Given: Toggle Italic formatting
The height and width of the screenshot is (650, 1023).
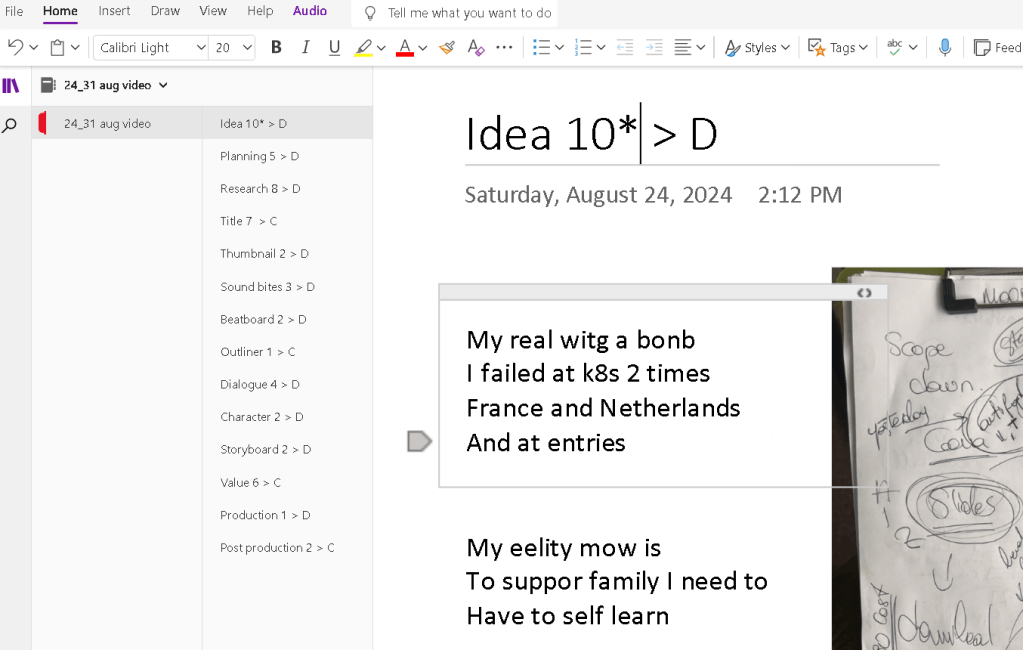Looking at the screenshot, I should point(305,47).
